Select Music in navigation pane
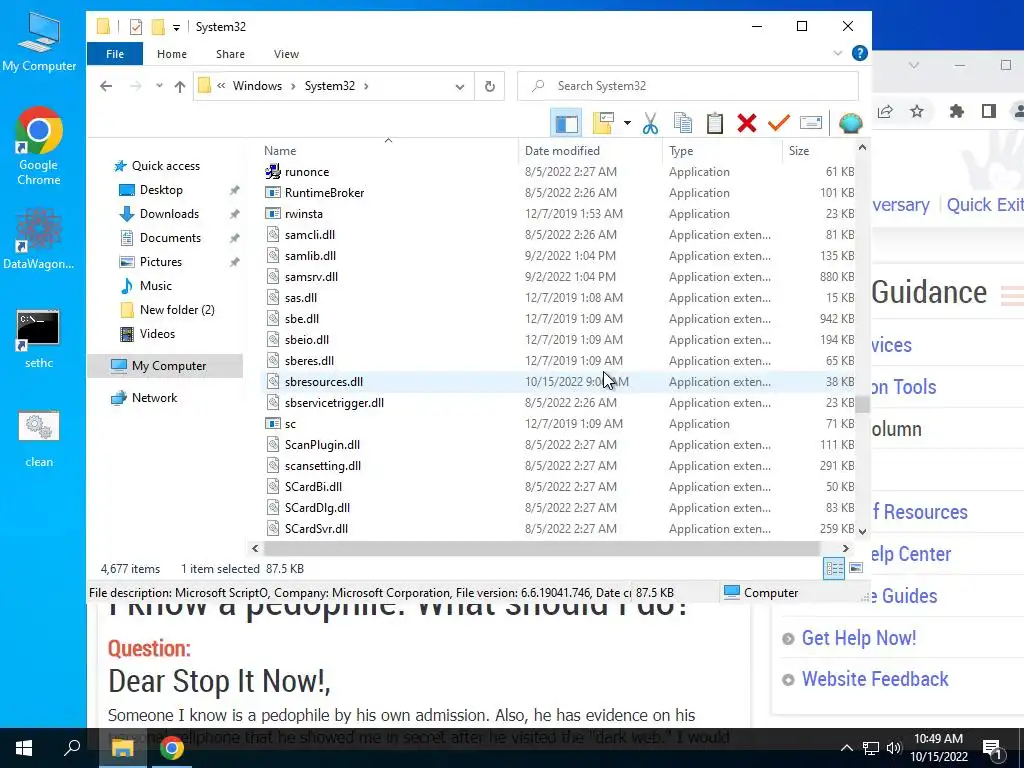Viewport: 1024px width, 768px height. point(155,286)
